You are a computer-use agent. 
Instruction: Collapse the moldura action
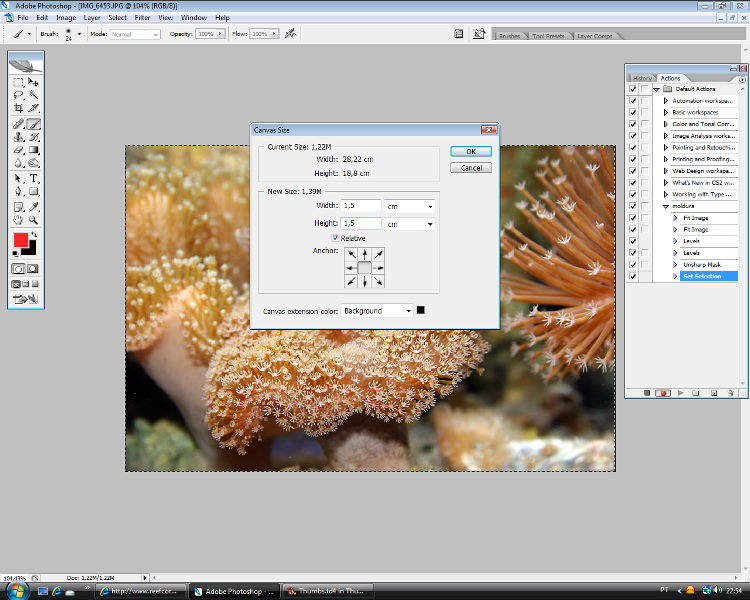[x=666, y=206]
